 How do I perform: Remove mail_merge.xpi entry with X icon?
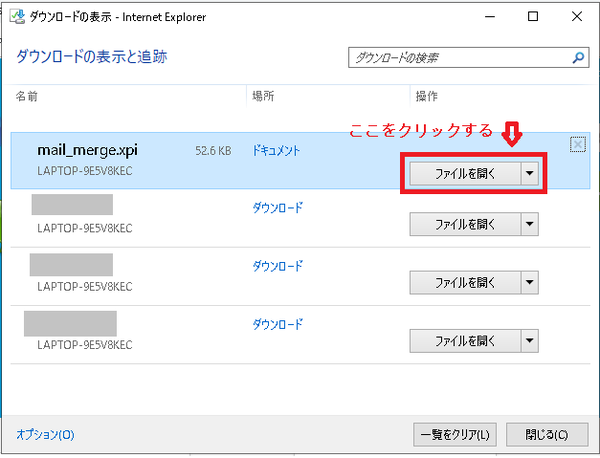tap(577, 145)
